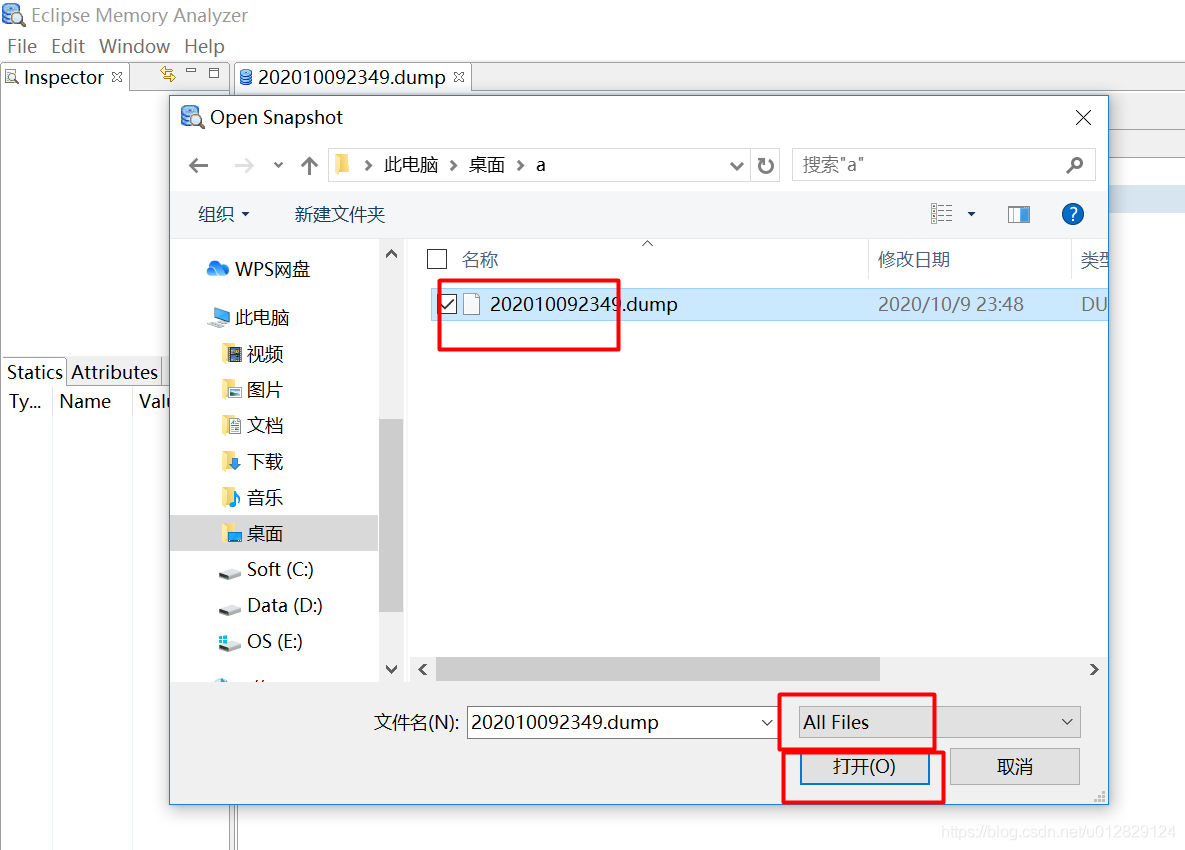Open the 音乐 folder
The width and height of the screenshot is (1185, 850).
tap(253, 498)
